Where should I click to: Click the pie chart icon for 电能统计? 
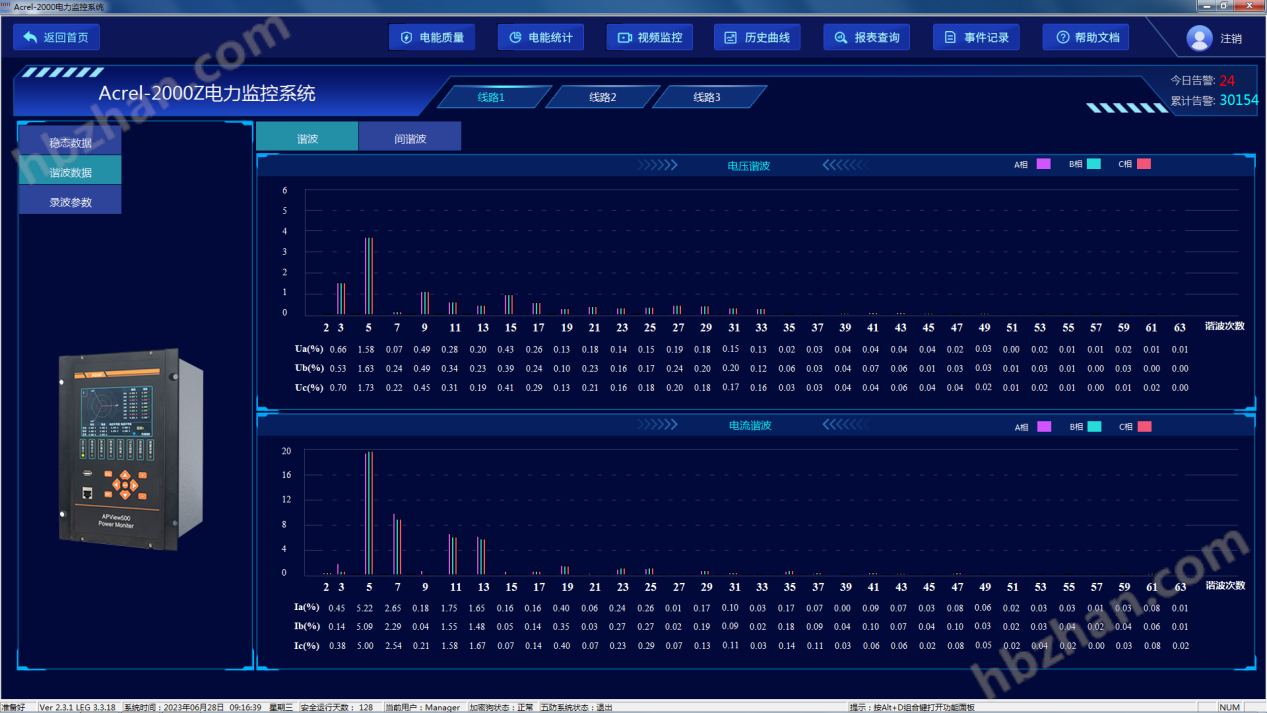point(515,38)
